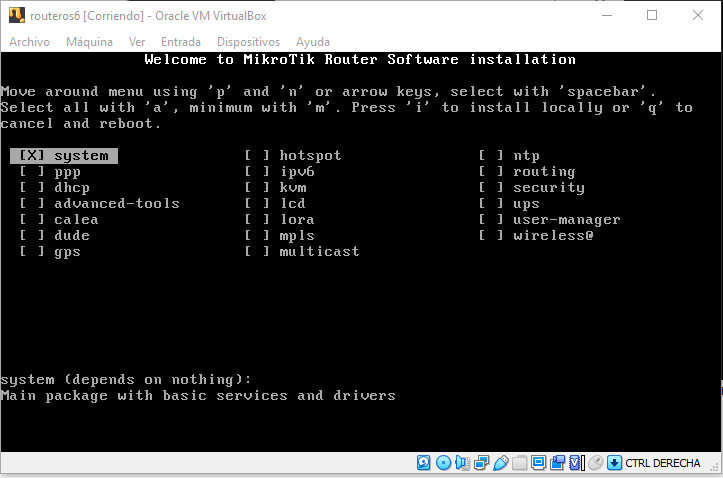Open the audio indicator in status bar
723x478 pixels.
[461, 463]
